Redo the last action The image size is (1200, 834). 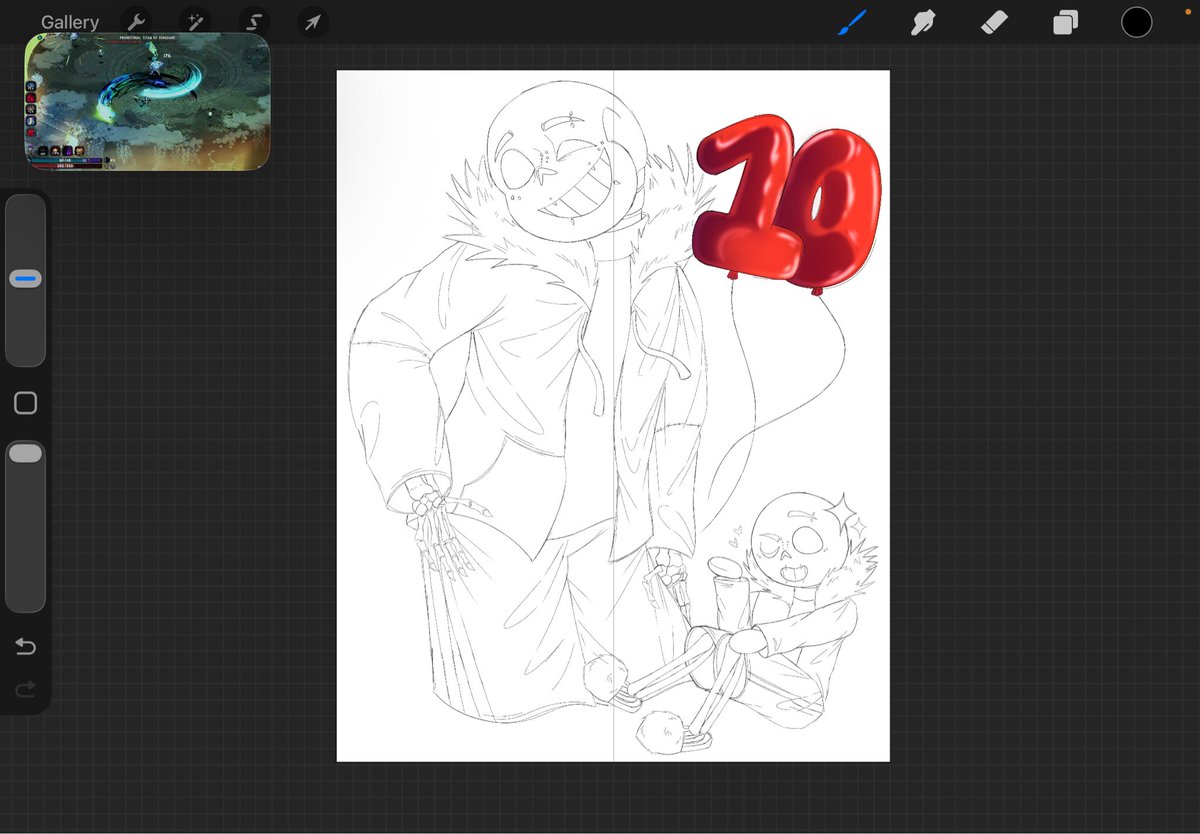pos(26,689)
